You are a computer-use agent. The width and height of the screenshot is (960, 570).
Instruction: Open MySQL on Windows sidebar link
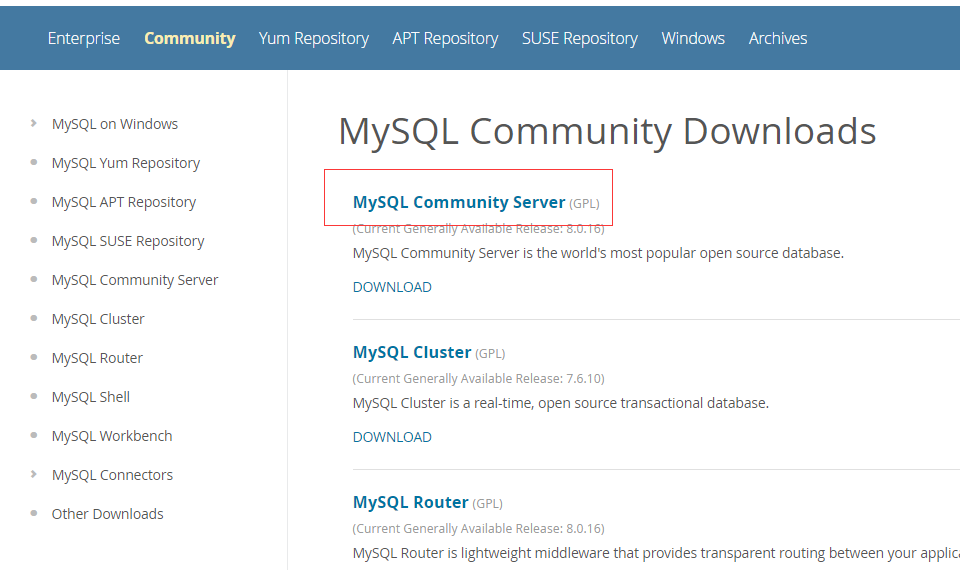pos(114,124)
